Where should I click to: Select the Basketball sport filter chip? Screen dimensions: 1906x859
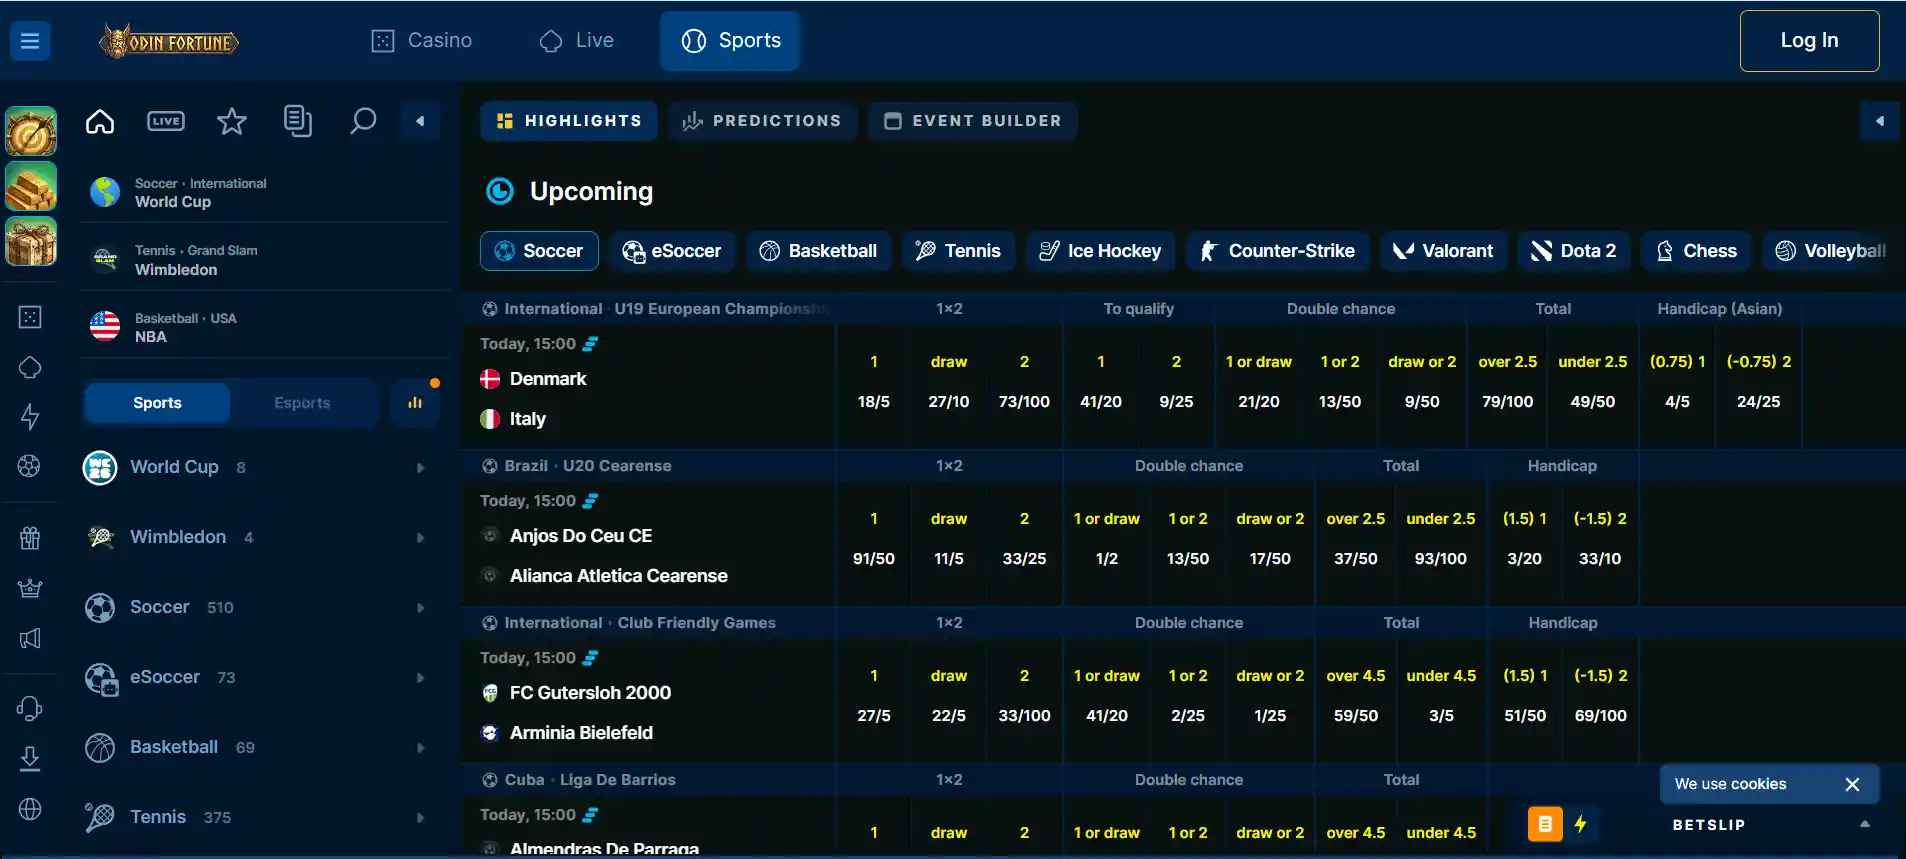818,251
